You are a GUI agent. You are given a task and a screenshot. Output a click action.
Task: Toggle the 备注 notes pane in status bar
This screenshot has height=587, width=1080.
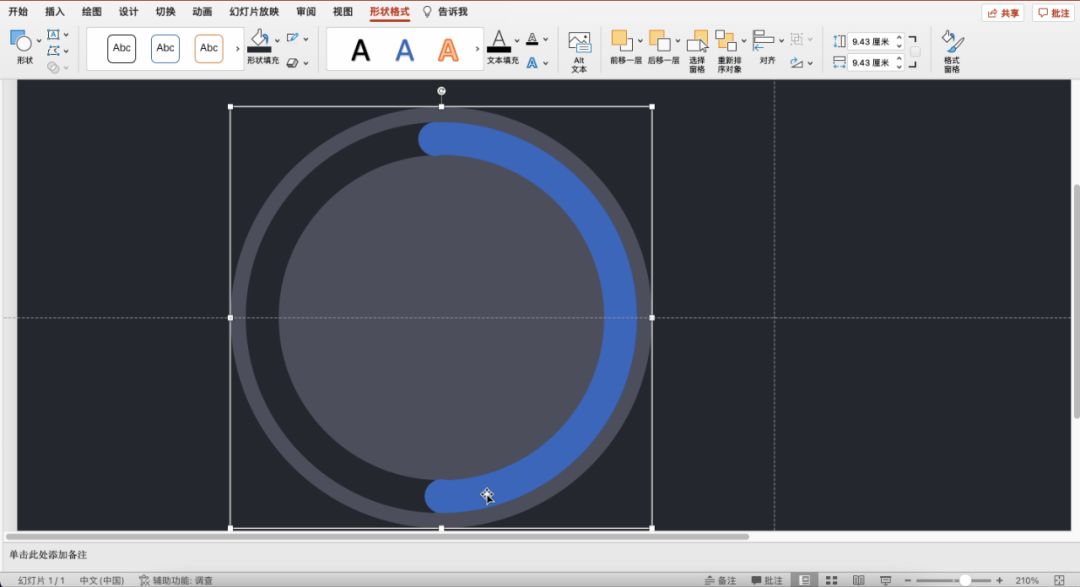tap(720, 580)
